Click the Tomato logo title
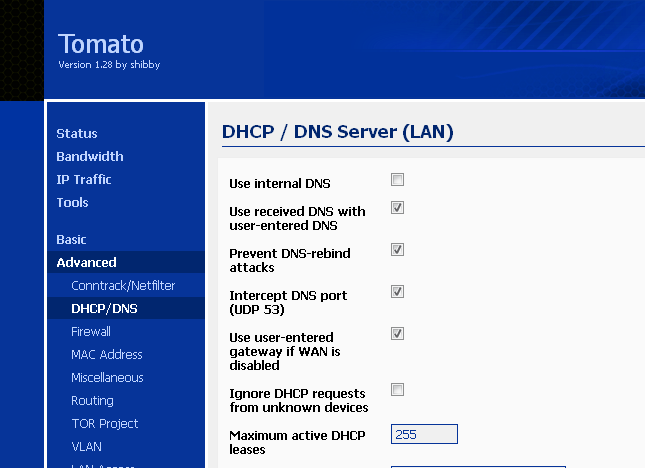Screen dimensions: 645x468 pyautogui.click(x=101, y=44)
